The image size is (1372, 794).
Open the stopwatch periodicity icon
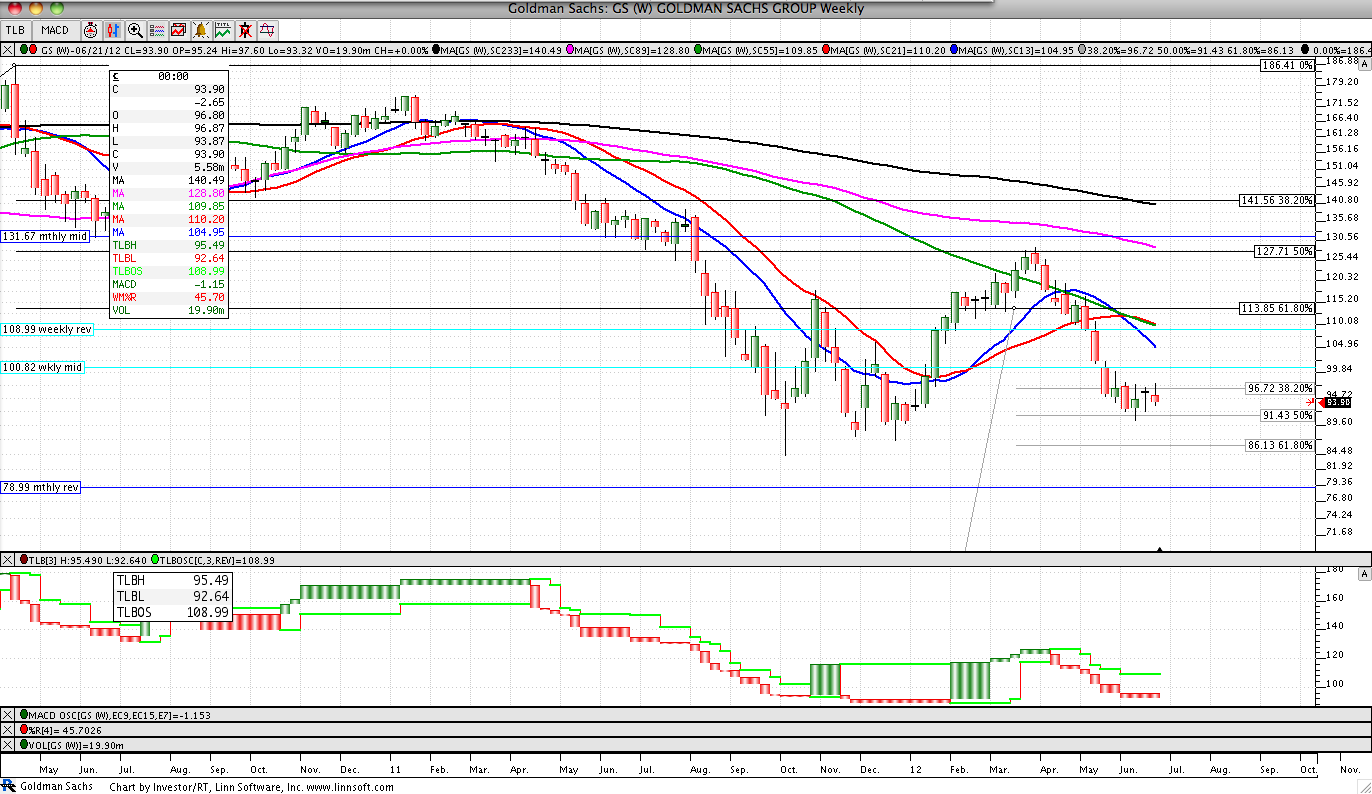90,30
